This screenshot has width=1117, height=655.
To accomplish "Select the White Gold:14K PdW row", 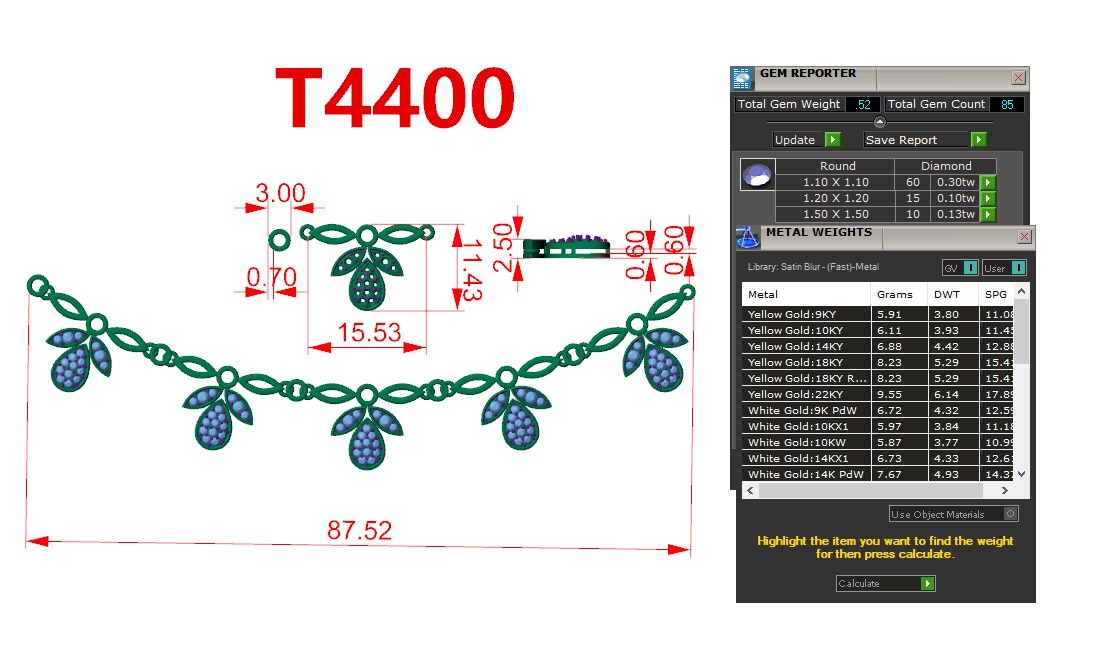I will [806, 475].
